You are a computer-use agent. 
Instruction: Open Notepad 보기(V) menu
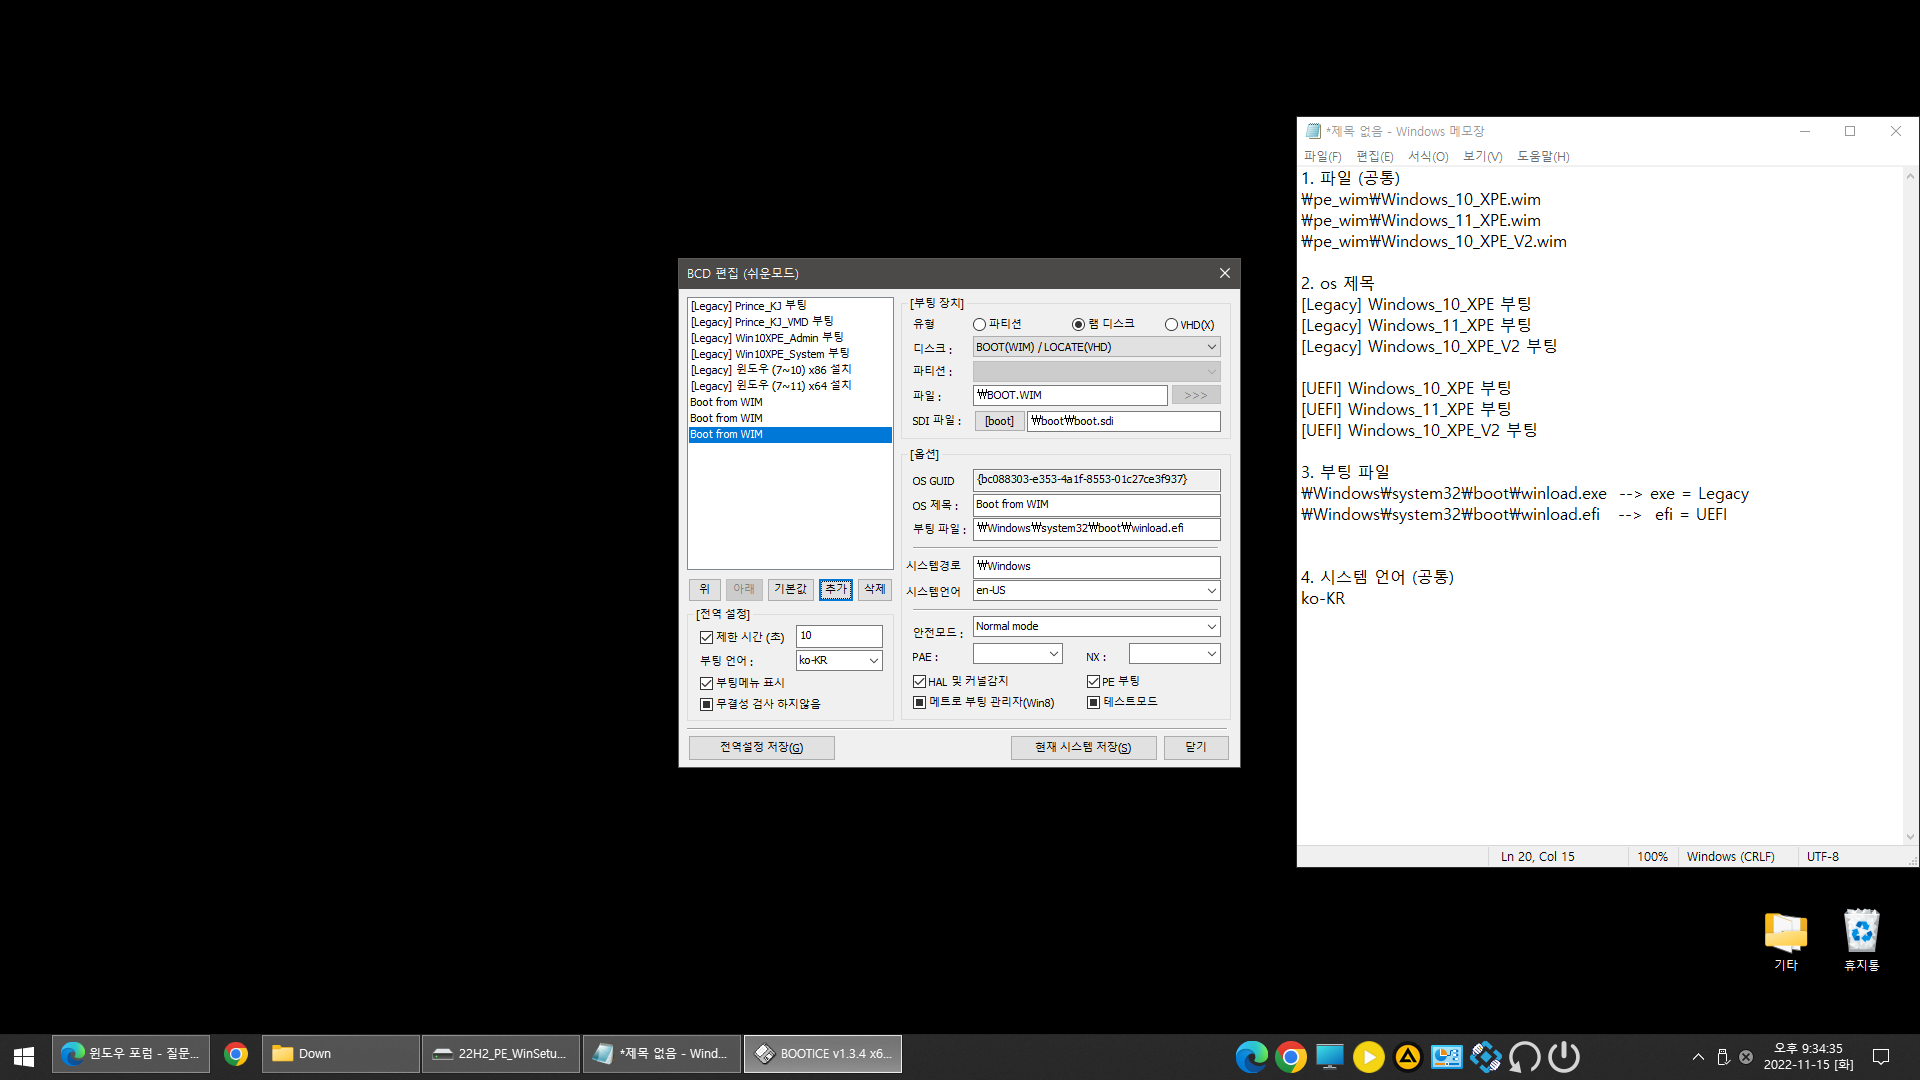pos(1482,157)
